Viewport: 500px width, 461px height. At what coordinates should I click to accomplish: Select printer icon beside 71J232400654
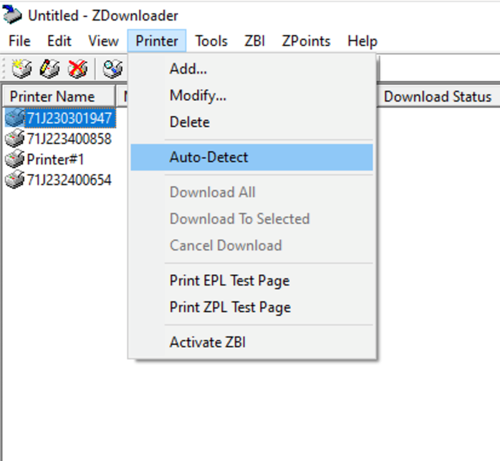[15, 180]
